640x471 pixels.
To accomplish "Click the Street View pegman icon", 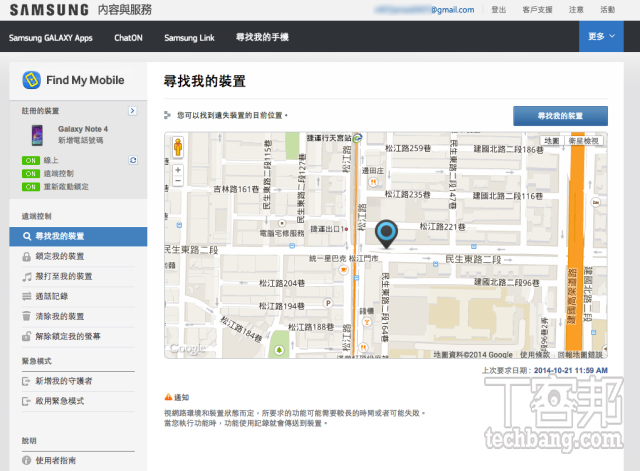I will click(x=178, y=147).
